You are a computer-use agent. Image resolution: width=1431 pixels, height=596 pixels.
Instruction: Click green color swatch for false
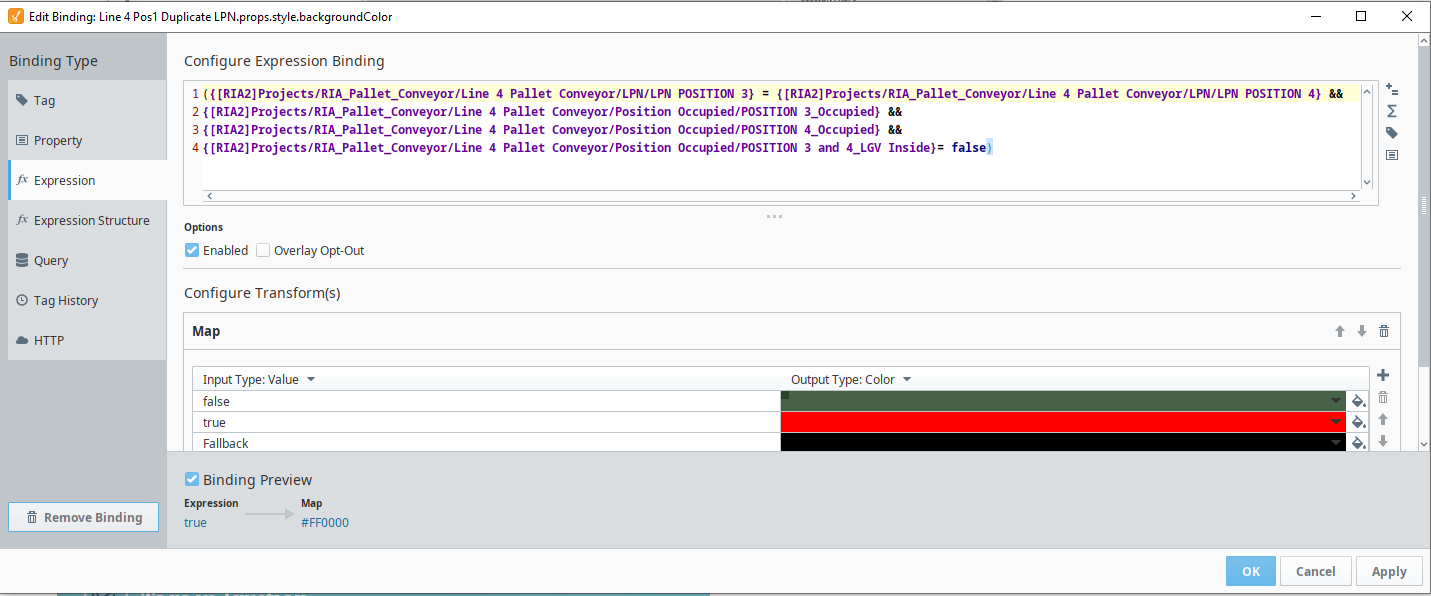point(1062,401)
